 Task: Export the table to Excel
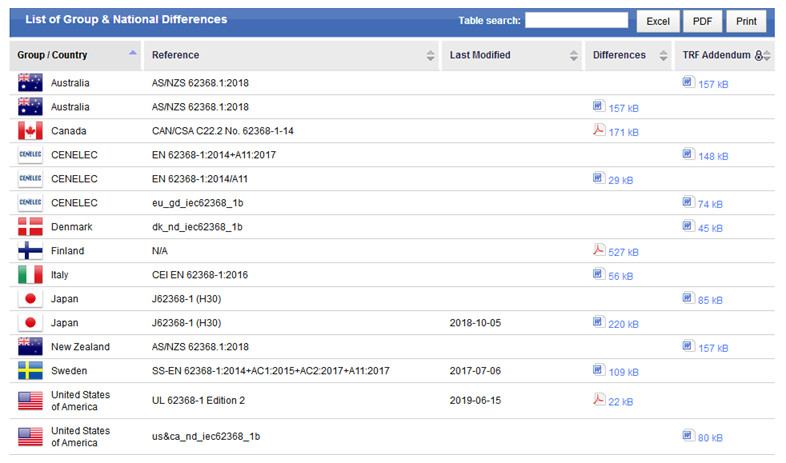658,21
